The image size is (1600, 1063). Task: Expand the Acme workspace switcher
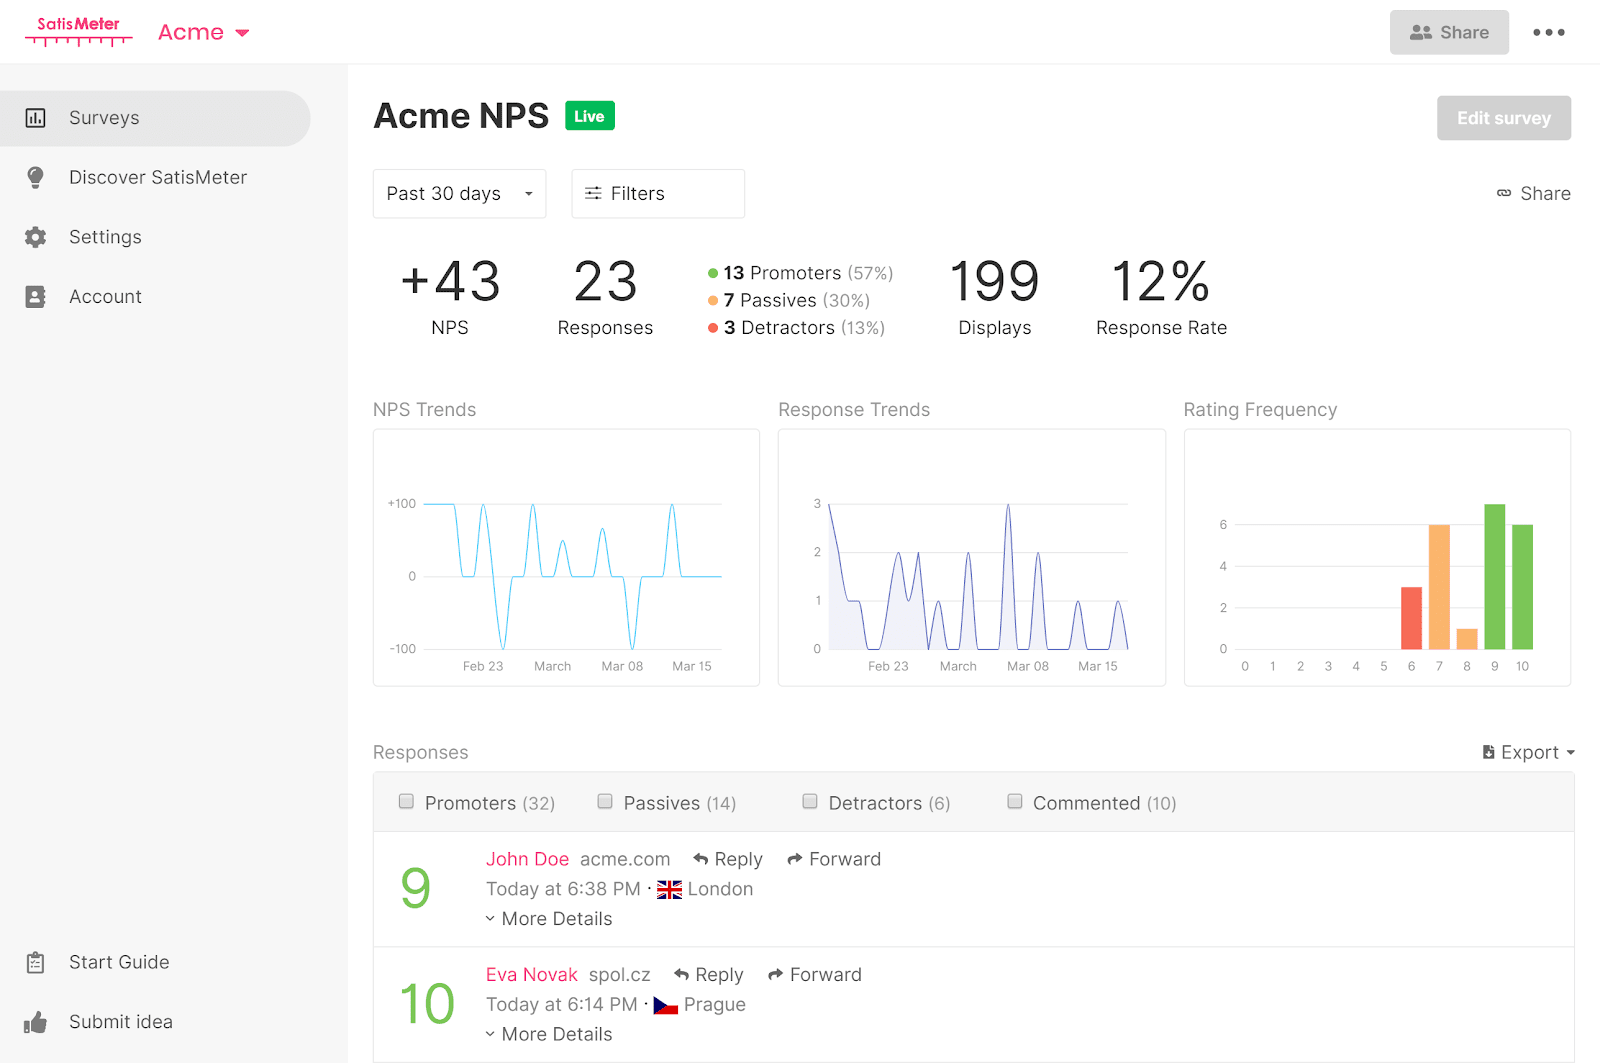pos(202,31)
